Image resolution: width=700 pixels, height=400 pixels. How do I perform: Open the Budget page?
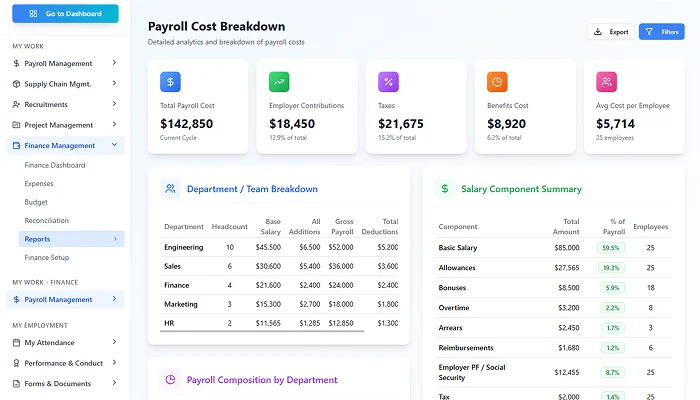tap(36, 202)
